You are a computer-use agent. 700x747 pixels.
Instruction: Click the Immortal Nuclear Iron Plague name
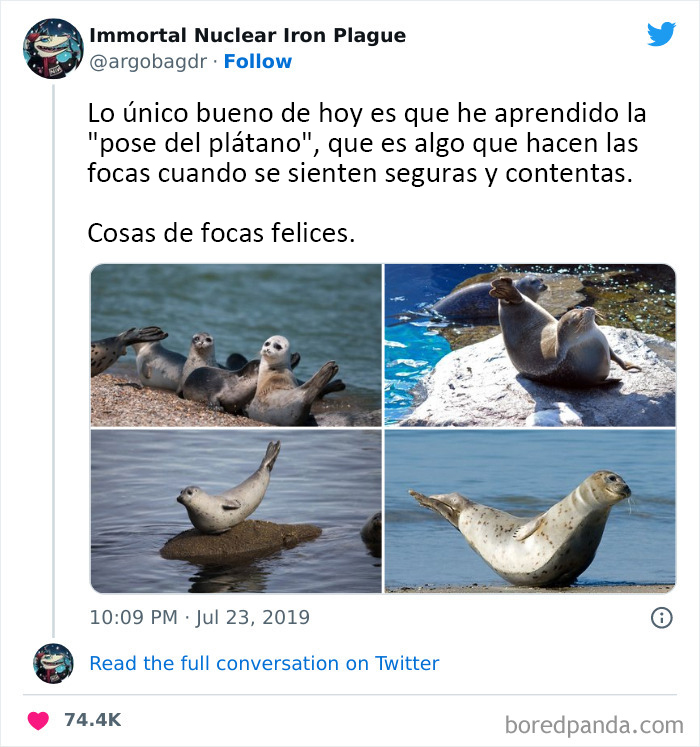pos(247,35)
